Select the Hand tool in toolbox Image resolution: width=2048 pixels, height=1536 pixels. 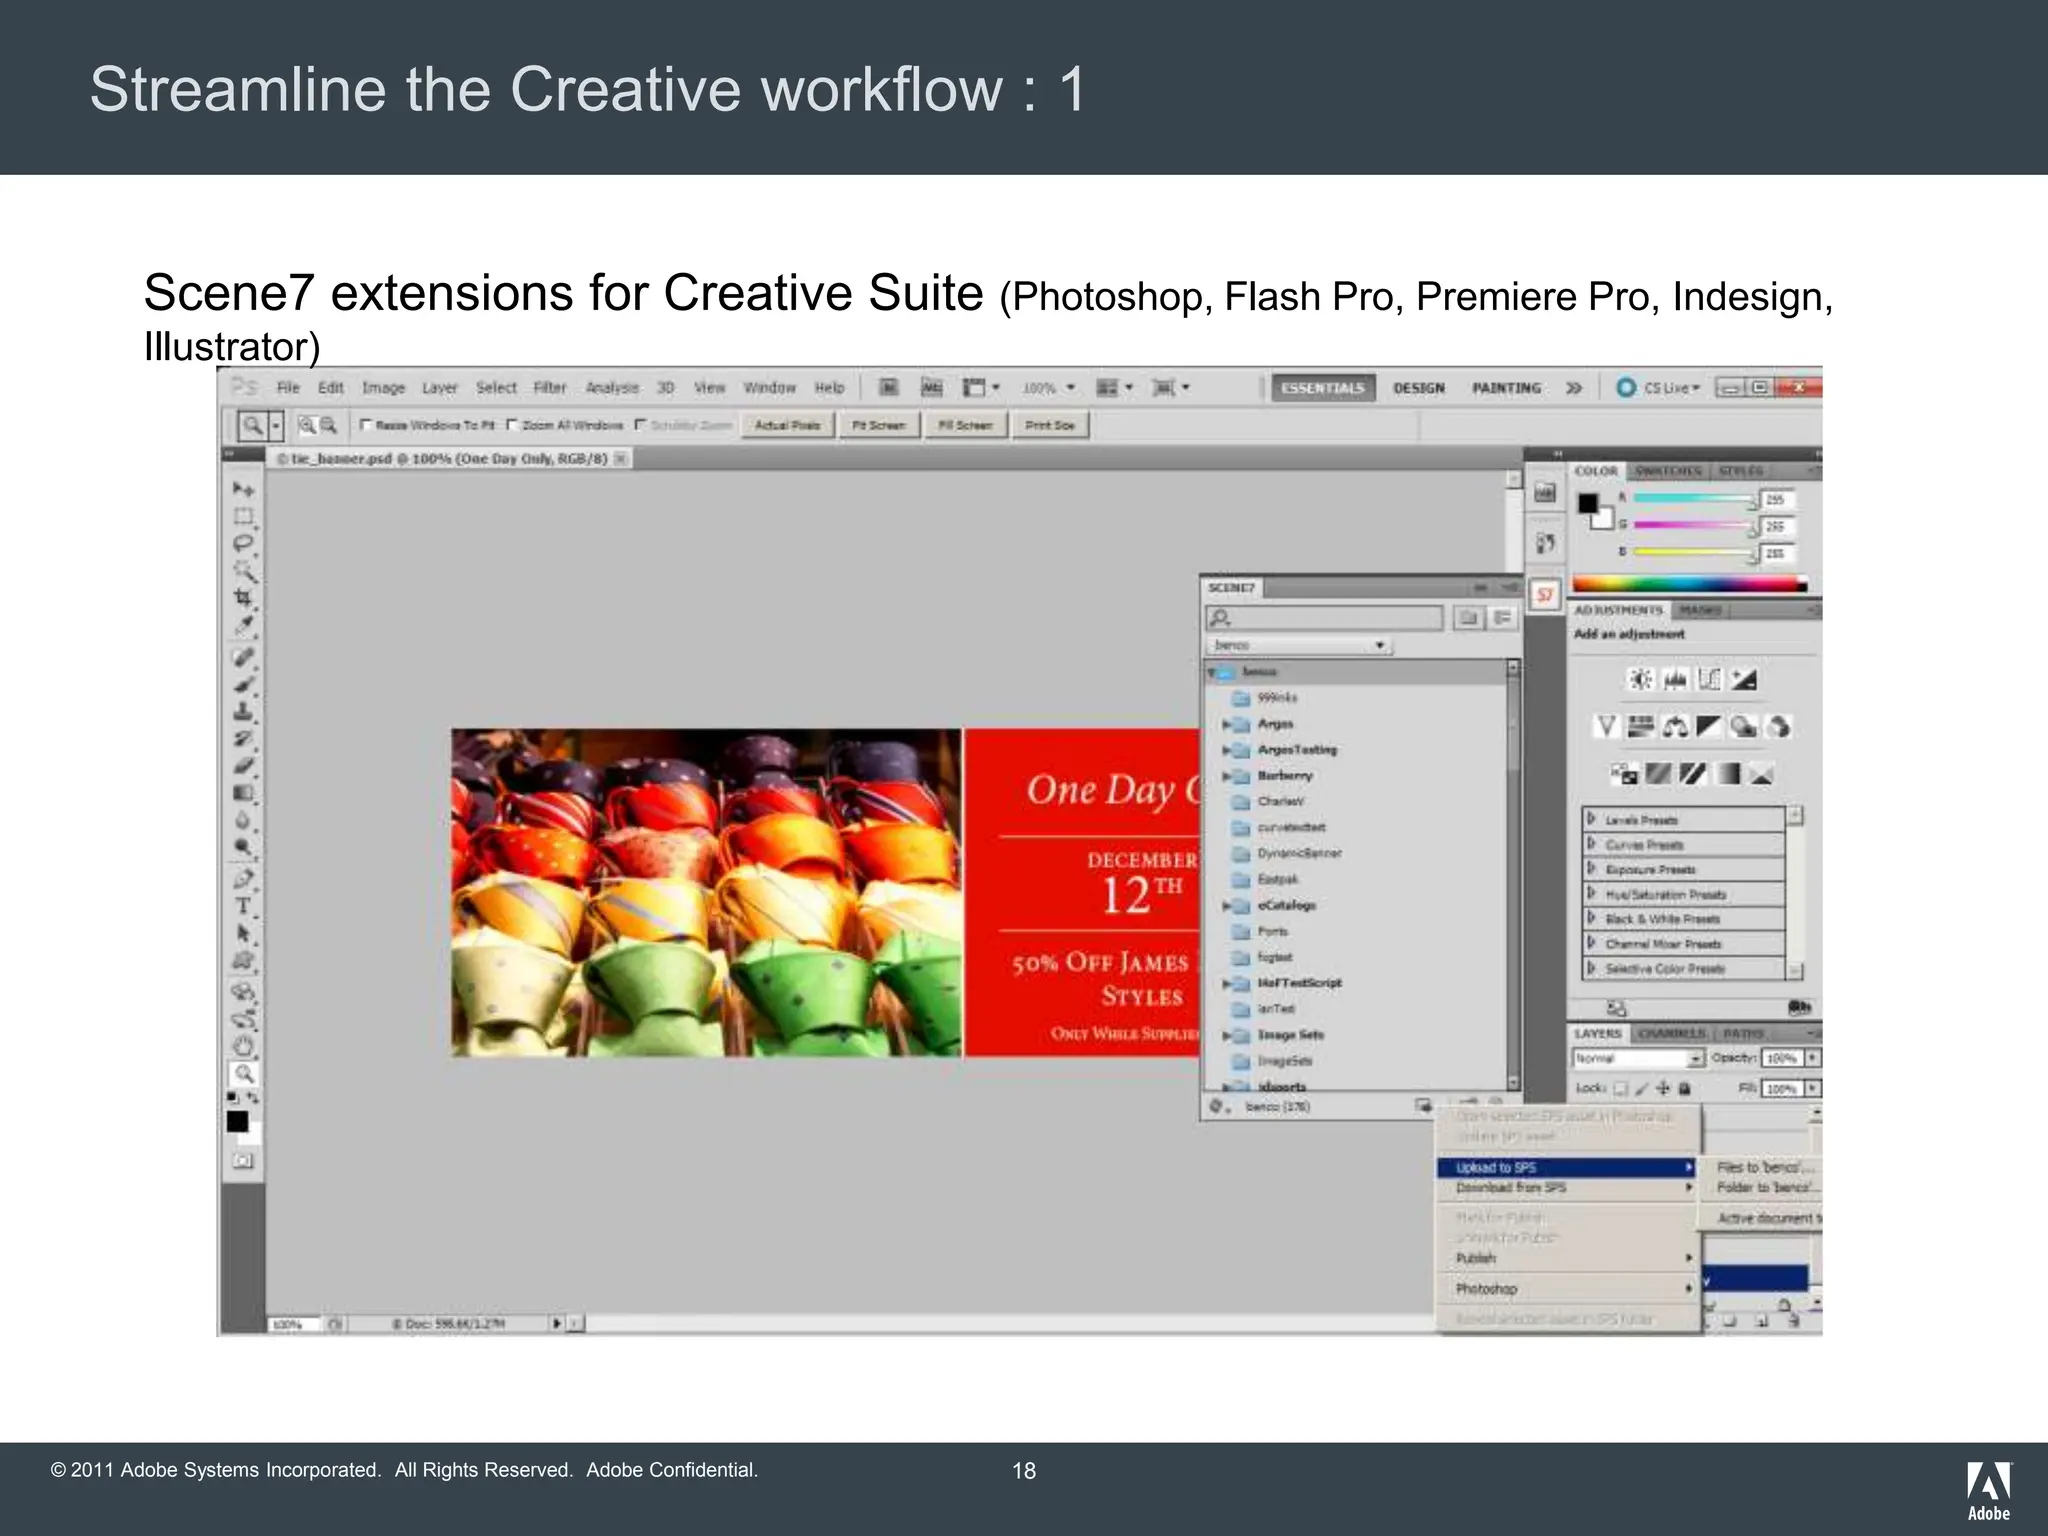tap(243, 1046)
